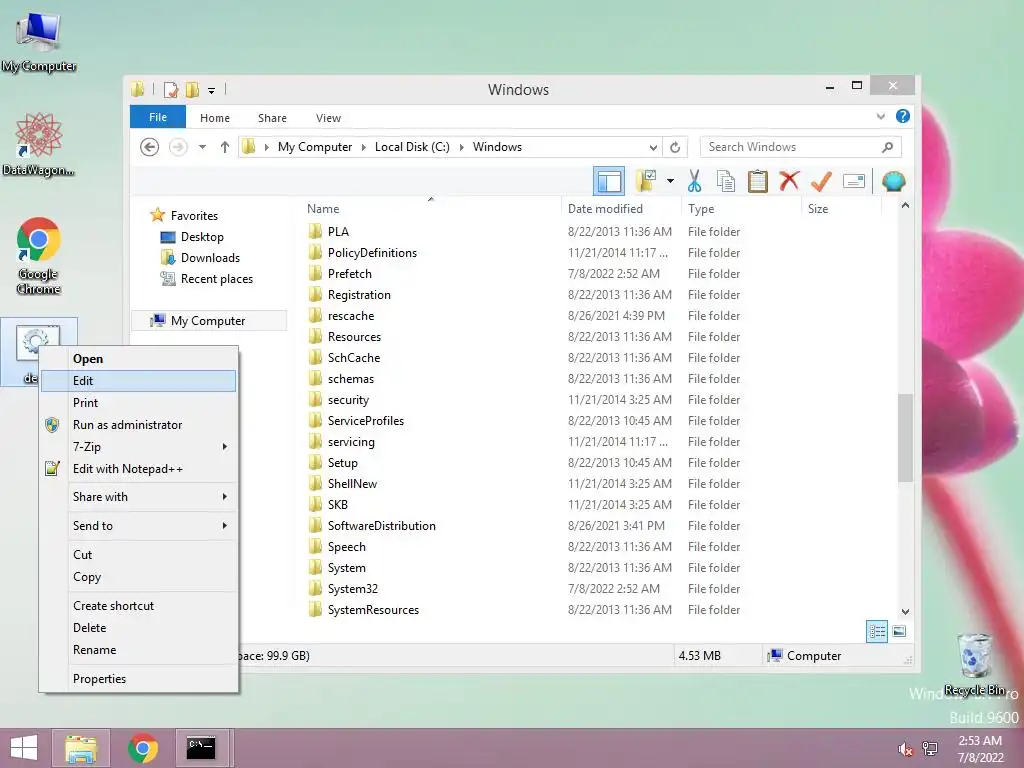Click Local Disk (C:) breadcrumb
The width and height of the screenshot is (1024, 768).
412,147
